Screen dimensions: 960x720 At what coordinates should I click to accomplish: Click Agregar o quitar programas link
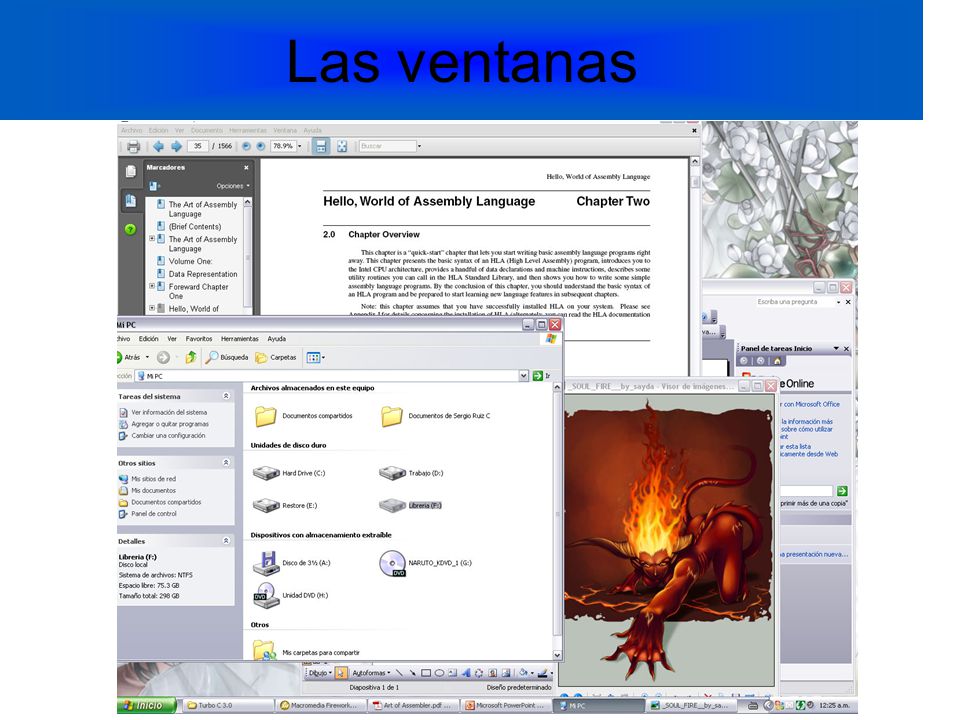170,424
